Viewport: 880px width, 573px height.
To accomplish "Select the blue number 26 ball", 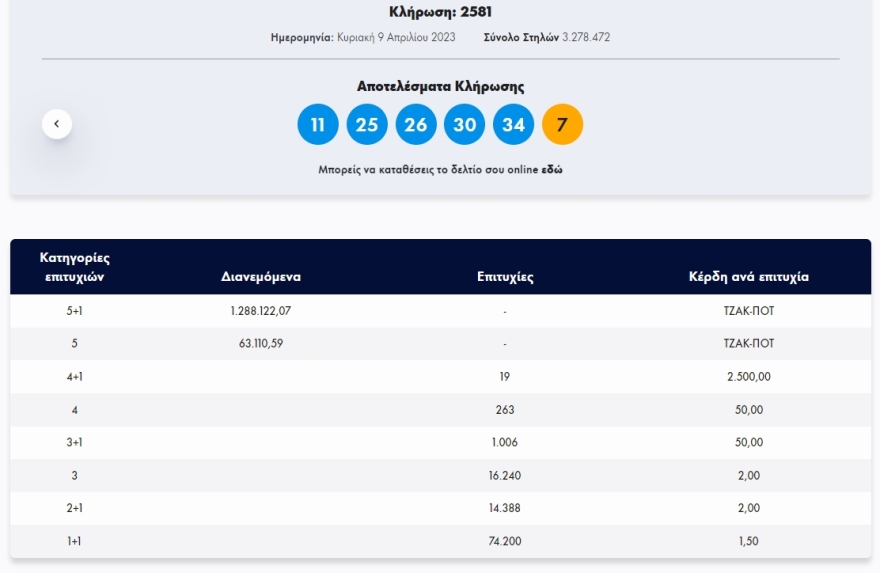I will click(x=416, y=125).
